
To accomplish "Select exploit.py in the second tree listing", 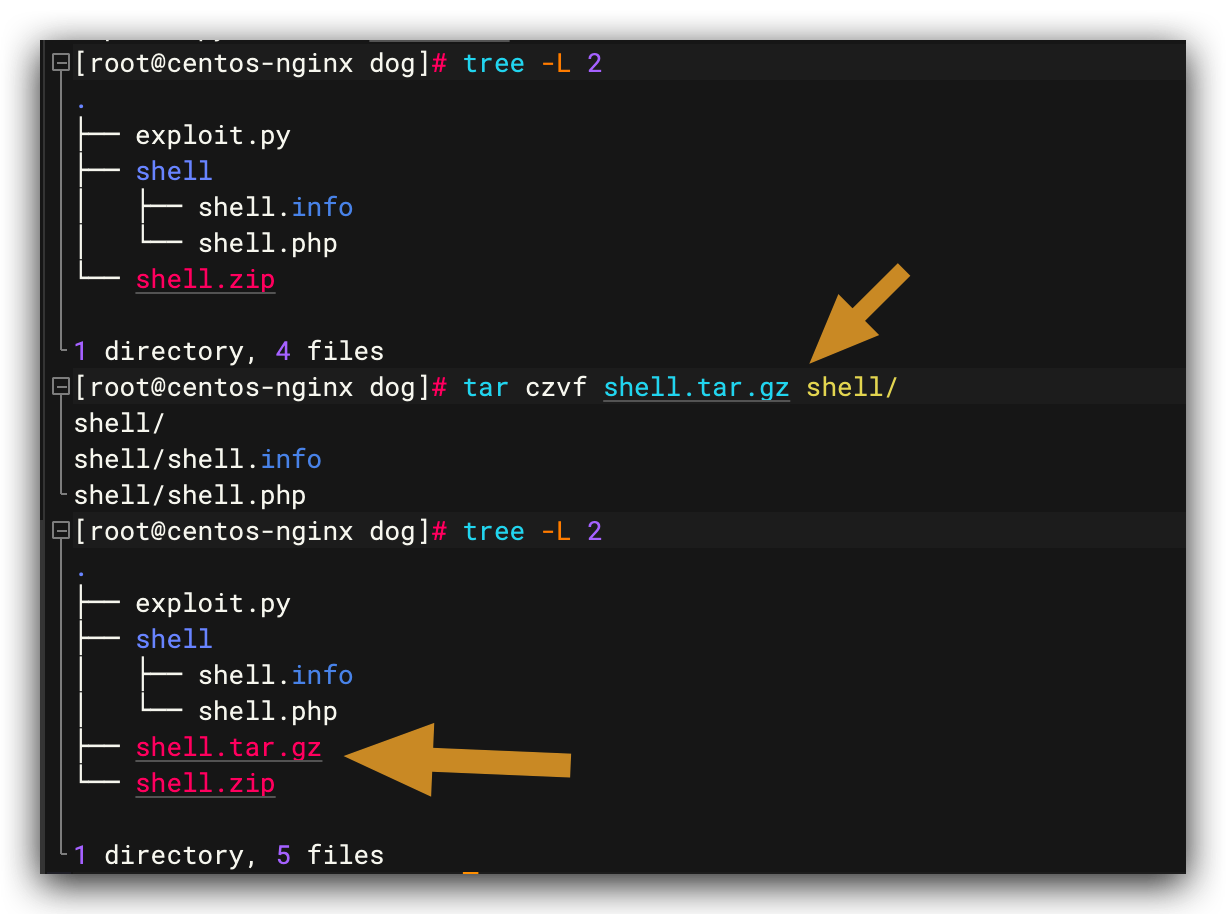I will [x=213, y=603].
